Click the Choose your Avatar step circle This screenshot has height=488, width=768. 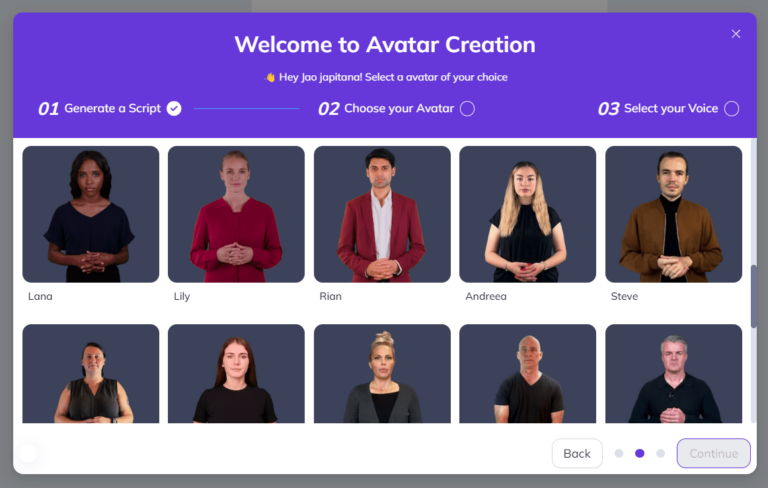467,108
